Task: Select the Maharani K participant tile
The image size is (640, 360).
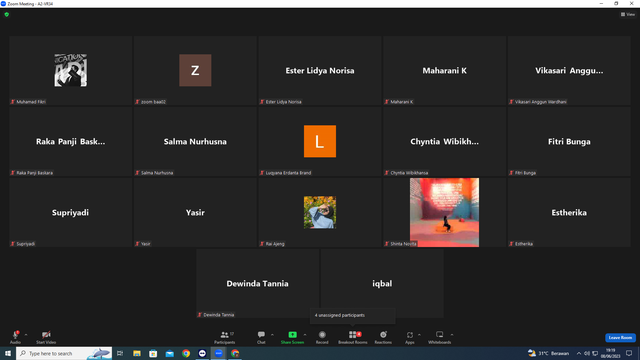Action: (444, 71)
